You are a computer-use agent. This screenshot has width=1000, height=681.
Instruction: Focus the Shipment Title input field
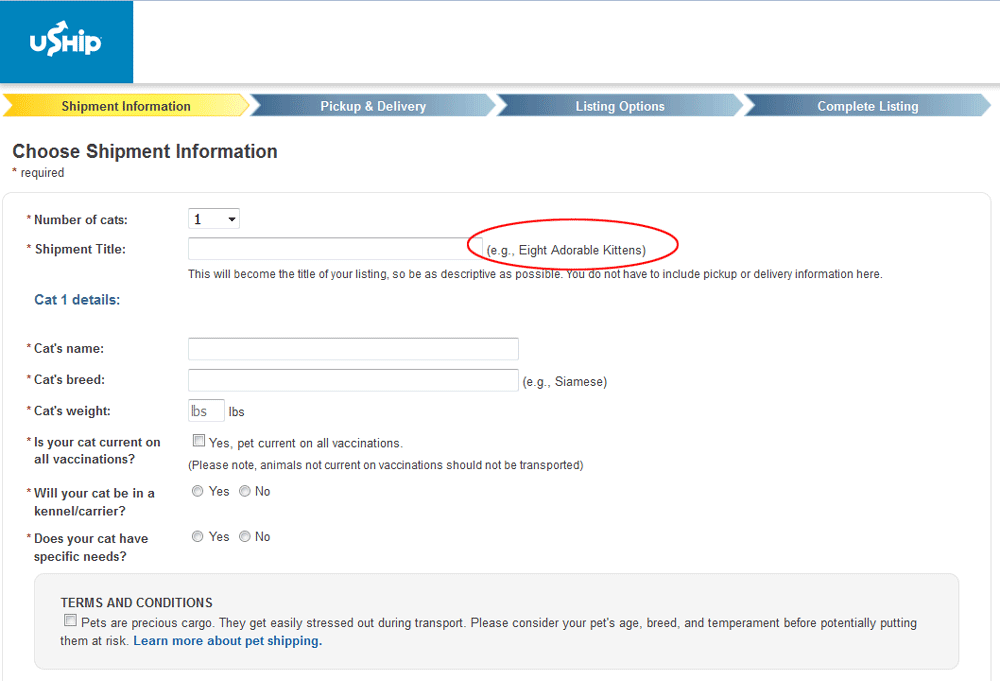click(x=335, y=249)
